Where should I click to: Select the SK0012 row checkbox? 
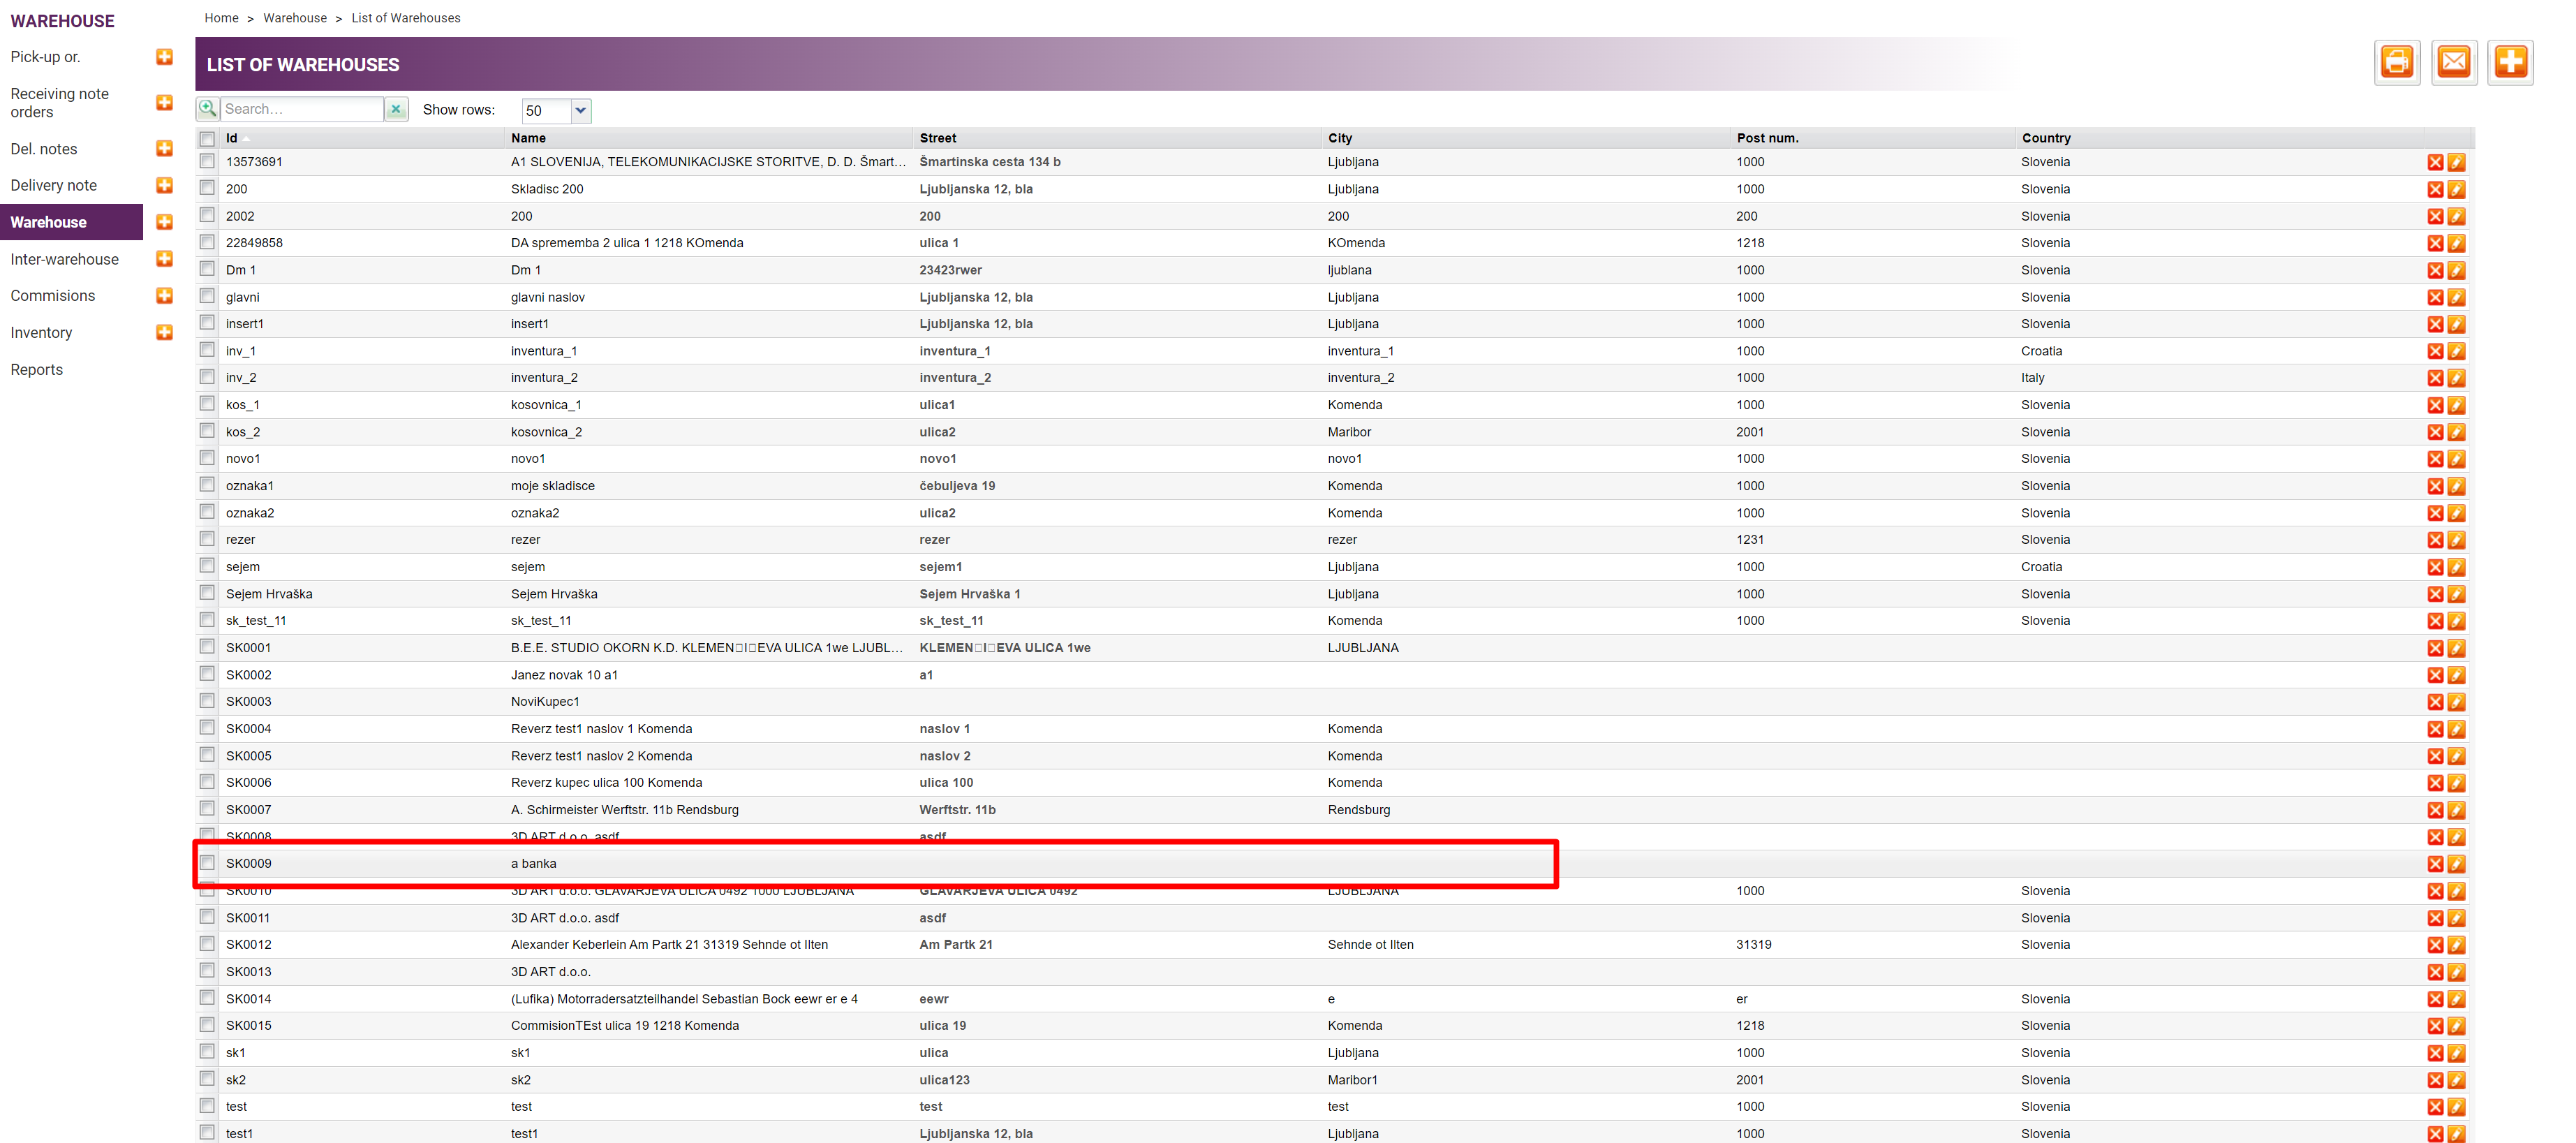tap(207, 943)
